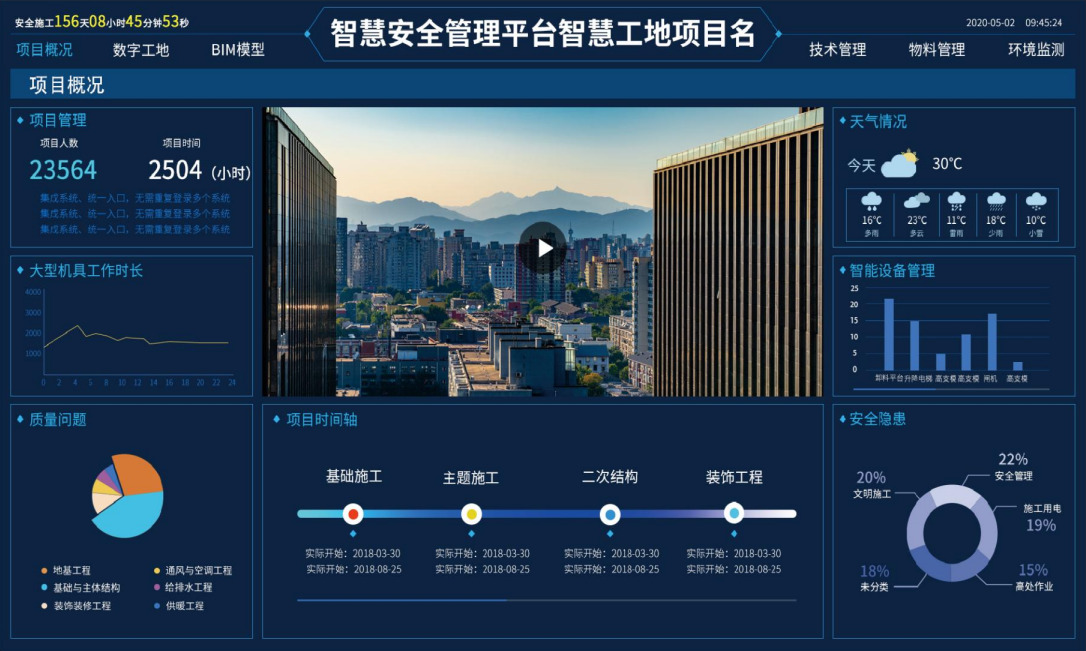This screenshot has height=651, width=1086.
Task: Select the 二次结构 timeline node
Action: (x=610, y=514)
